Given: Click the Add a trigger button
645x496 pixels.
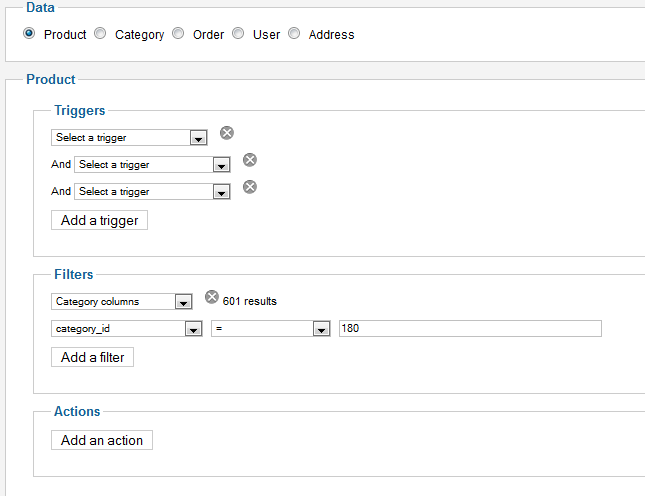Looking at the screenshot, I should tap(99, 220).
